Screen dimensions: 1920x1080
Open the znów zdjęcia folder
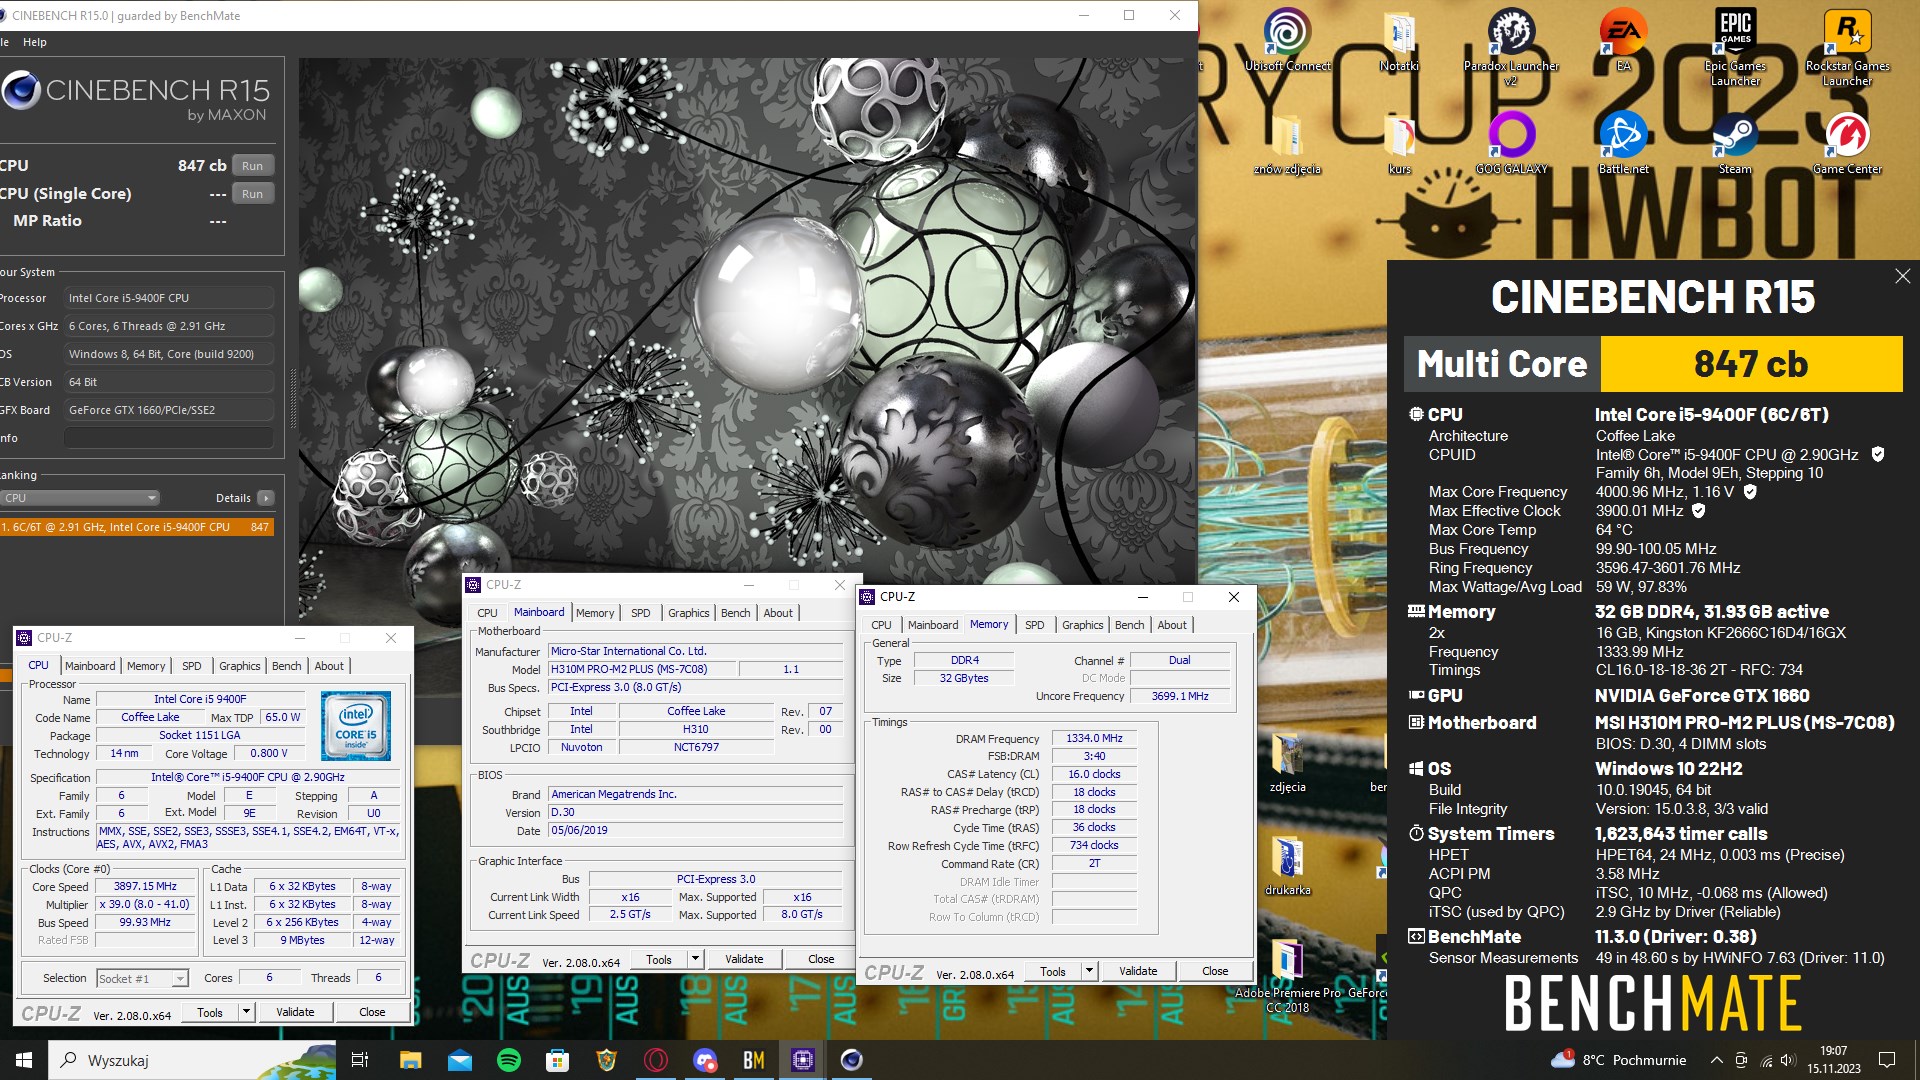point(1287,143)
